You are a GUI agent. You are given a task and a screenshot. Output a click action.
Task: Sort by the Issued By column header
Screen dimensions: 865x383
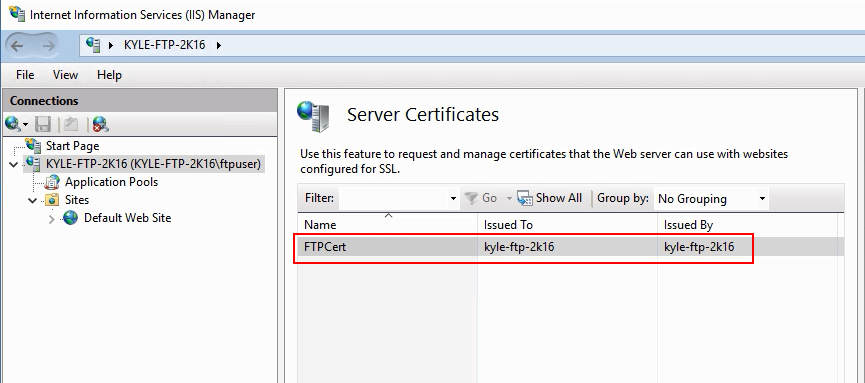click(x=747, y=225)
